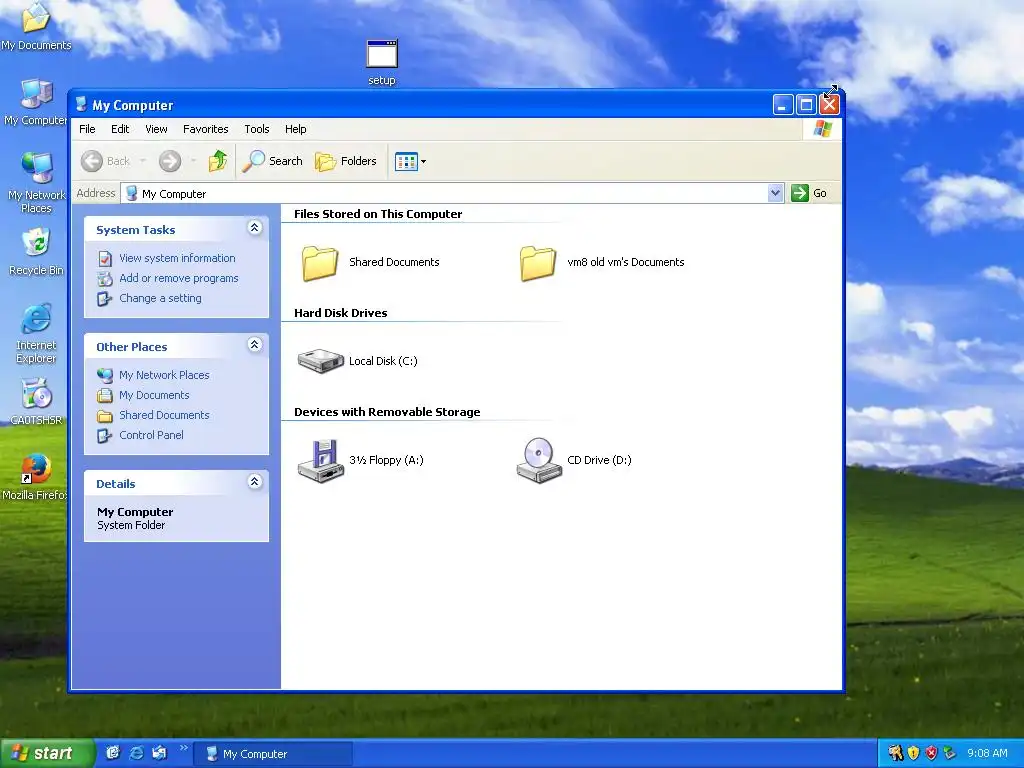Minimize the My Computer window

pyautogui.click(x=783, y=104)
